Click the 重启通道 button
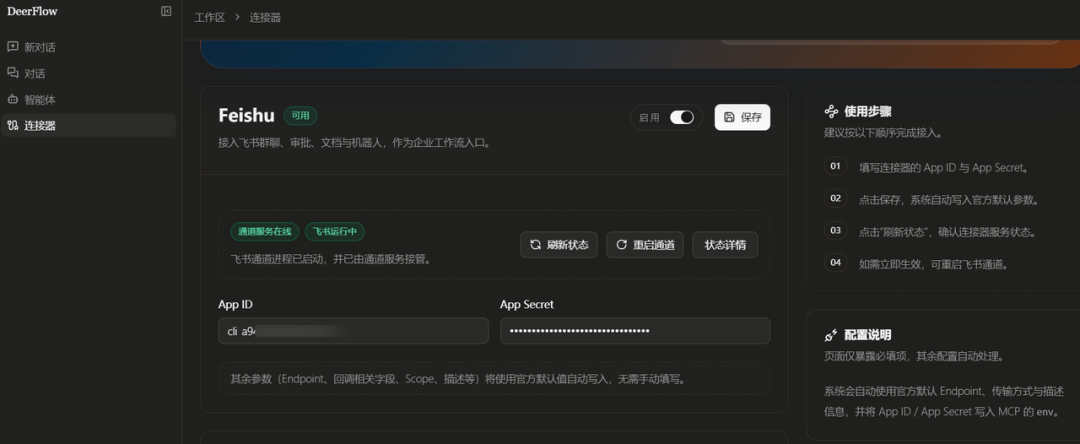1080x444 pixels. 645,244
